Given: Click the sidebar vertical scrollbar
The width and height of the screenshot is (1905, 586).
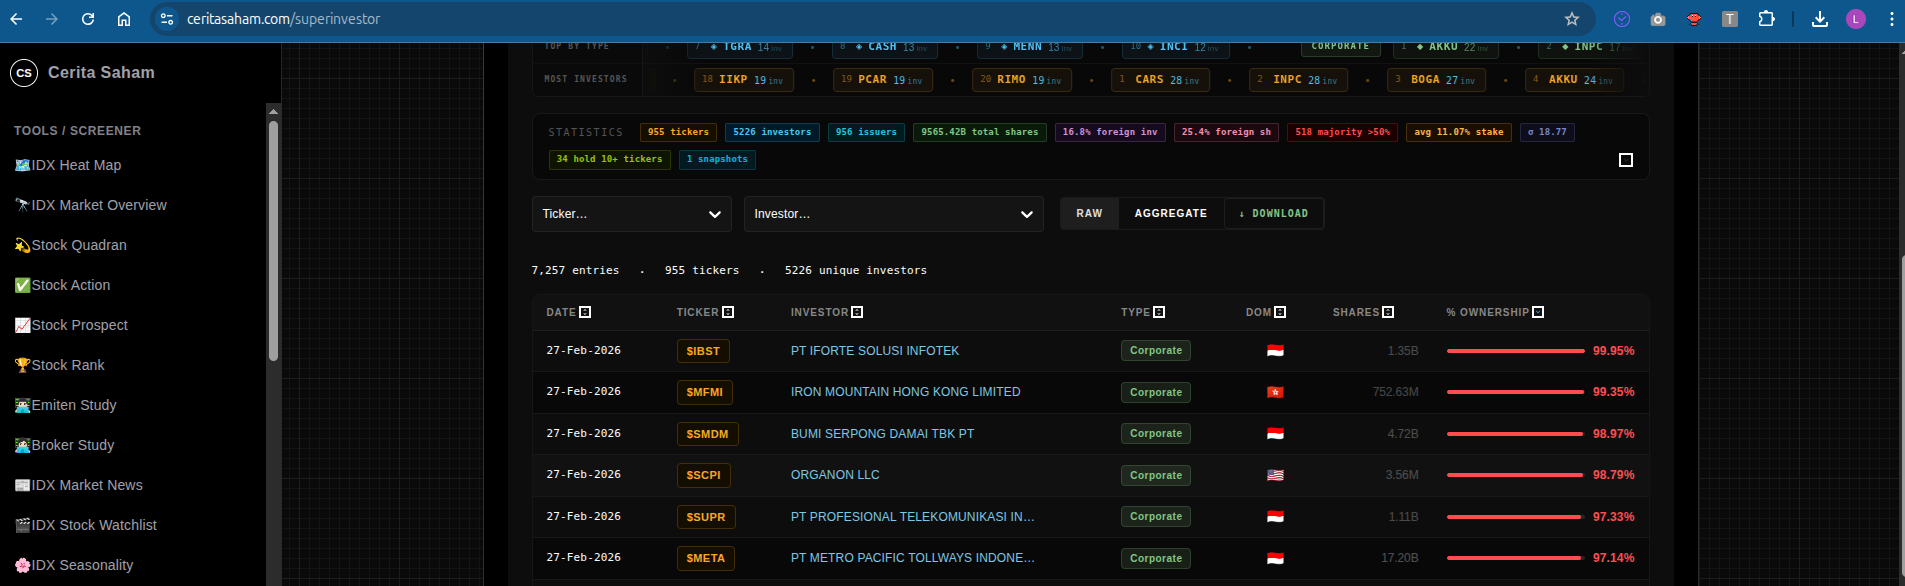Looking at the screenshot, I should pos(273,240).
